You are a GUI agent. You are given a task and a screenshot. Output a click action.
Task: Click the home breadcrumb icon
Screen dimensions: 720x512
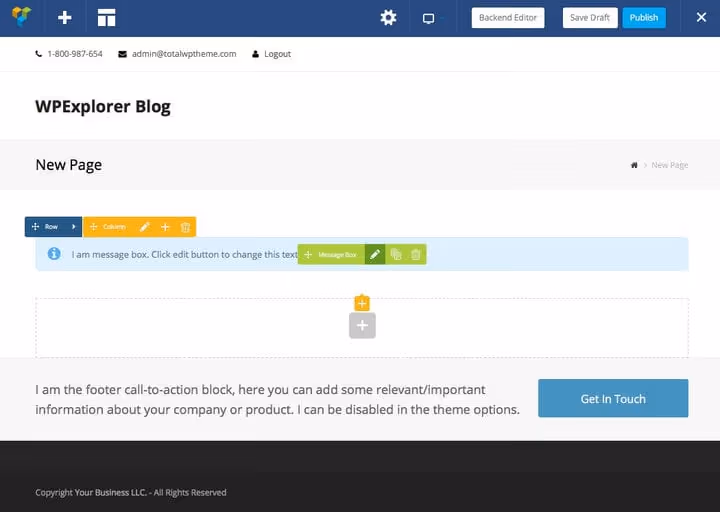tap(634, 165)
